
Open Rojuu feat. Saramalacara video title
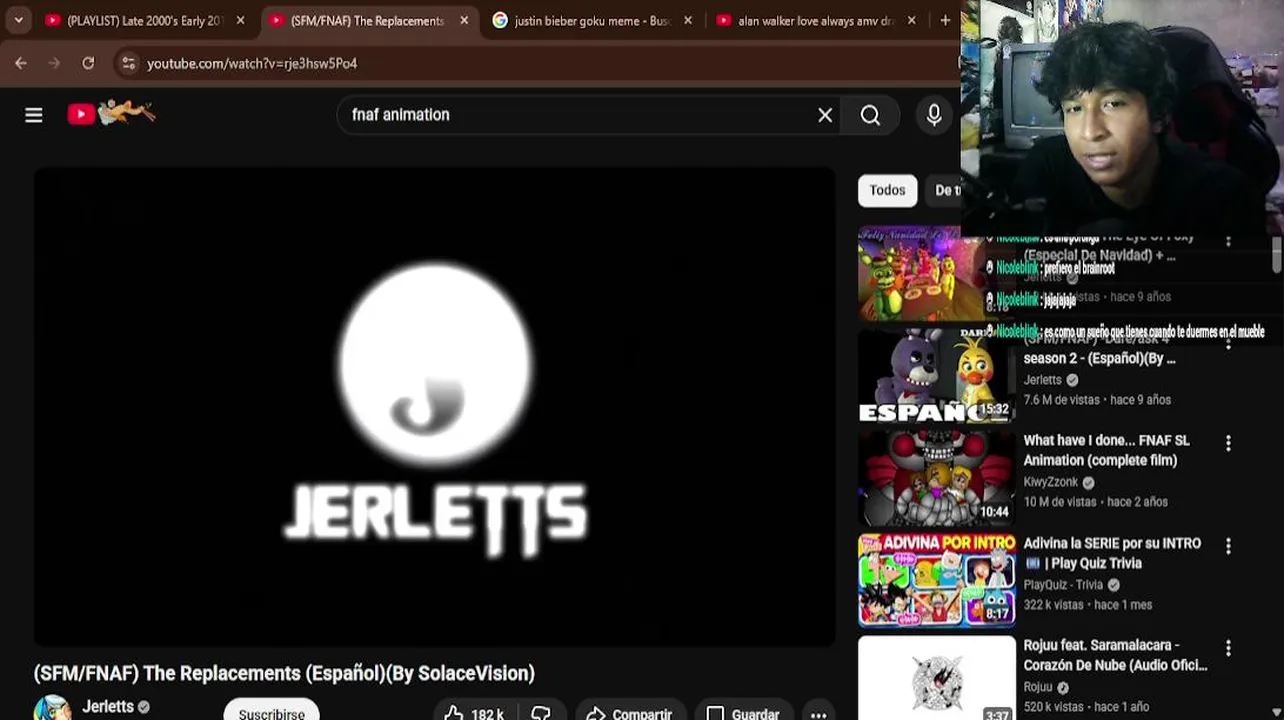(x=1115, y=655)
